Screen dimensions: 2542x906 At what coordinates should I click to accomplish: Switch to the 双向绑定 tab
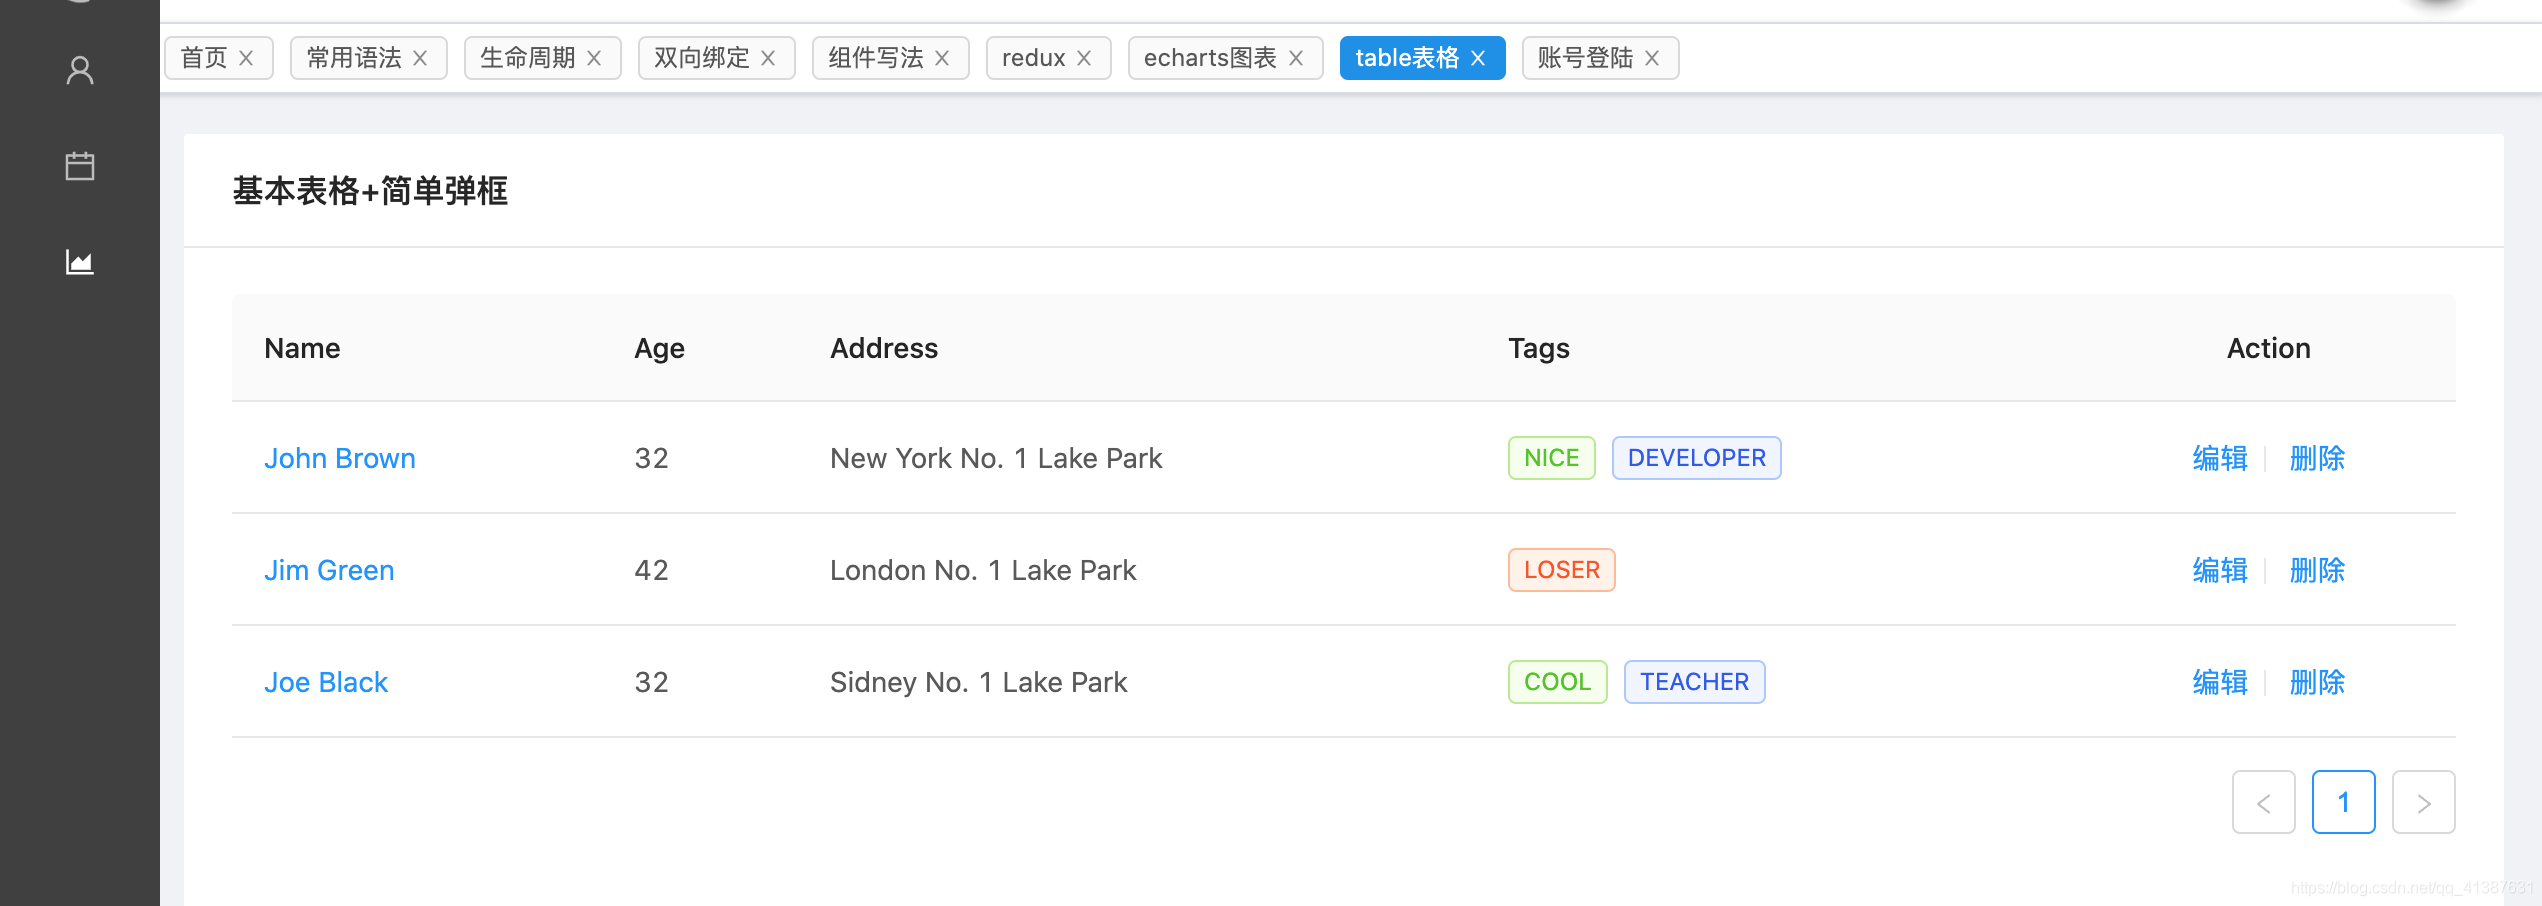tap(701, 57)
